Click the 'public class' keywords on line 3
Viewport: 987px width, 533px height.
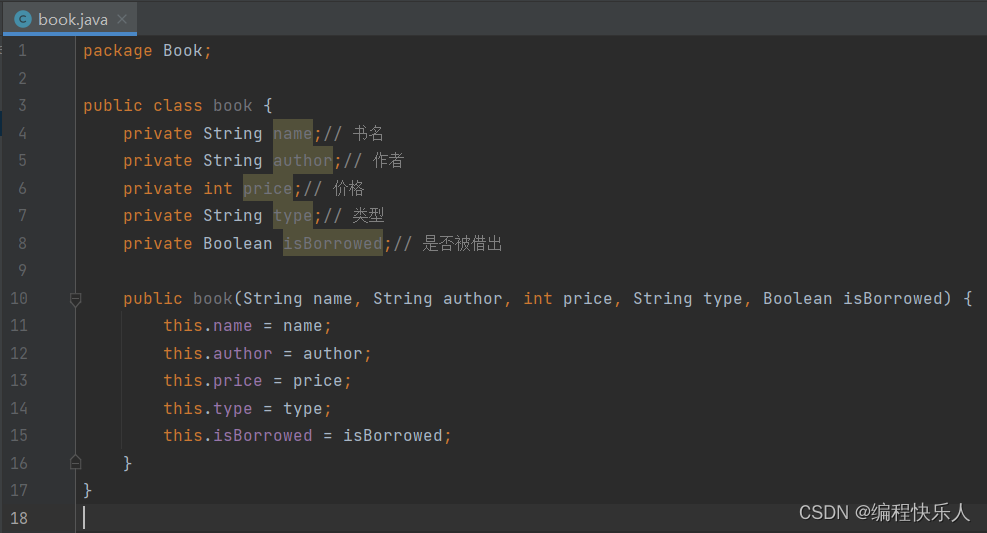click(x=143, y=105)
